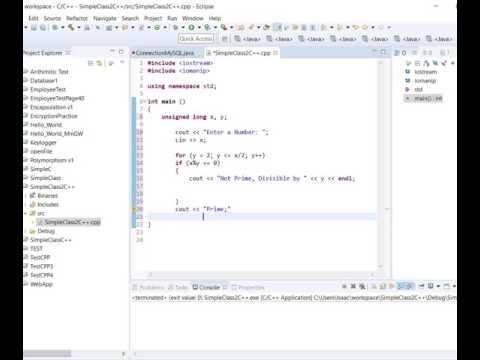Screen dimensions: 480x360
Task: Open the Source menu
Action: pyautogui.click(x=52, y=18)
